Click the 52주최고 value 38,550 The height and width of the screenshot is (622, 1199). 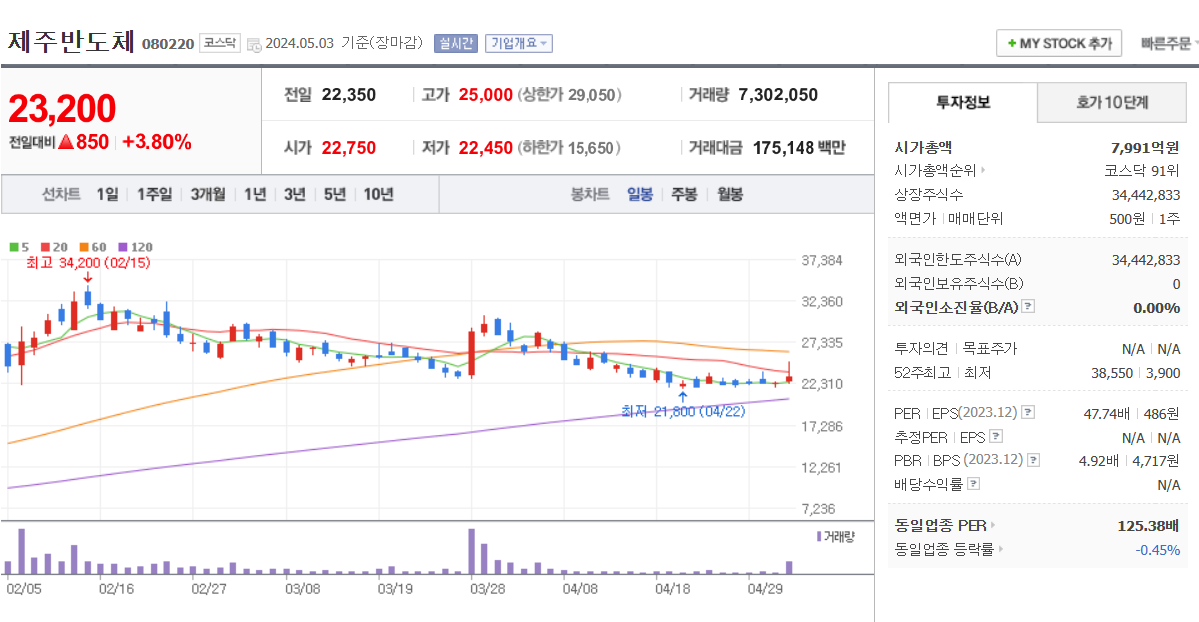[x=1112, y=373]
